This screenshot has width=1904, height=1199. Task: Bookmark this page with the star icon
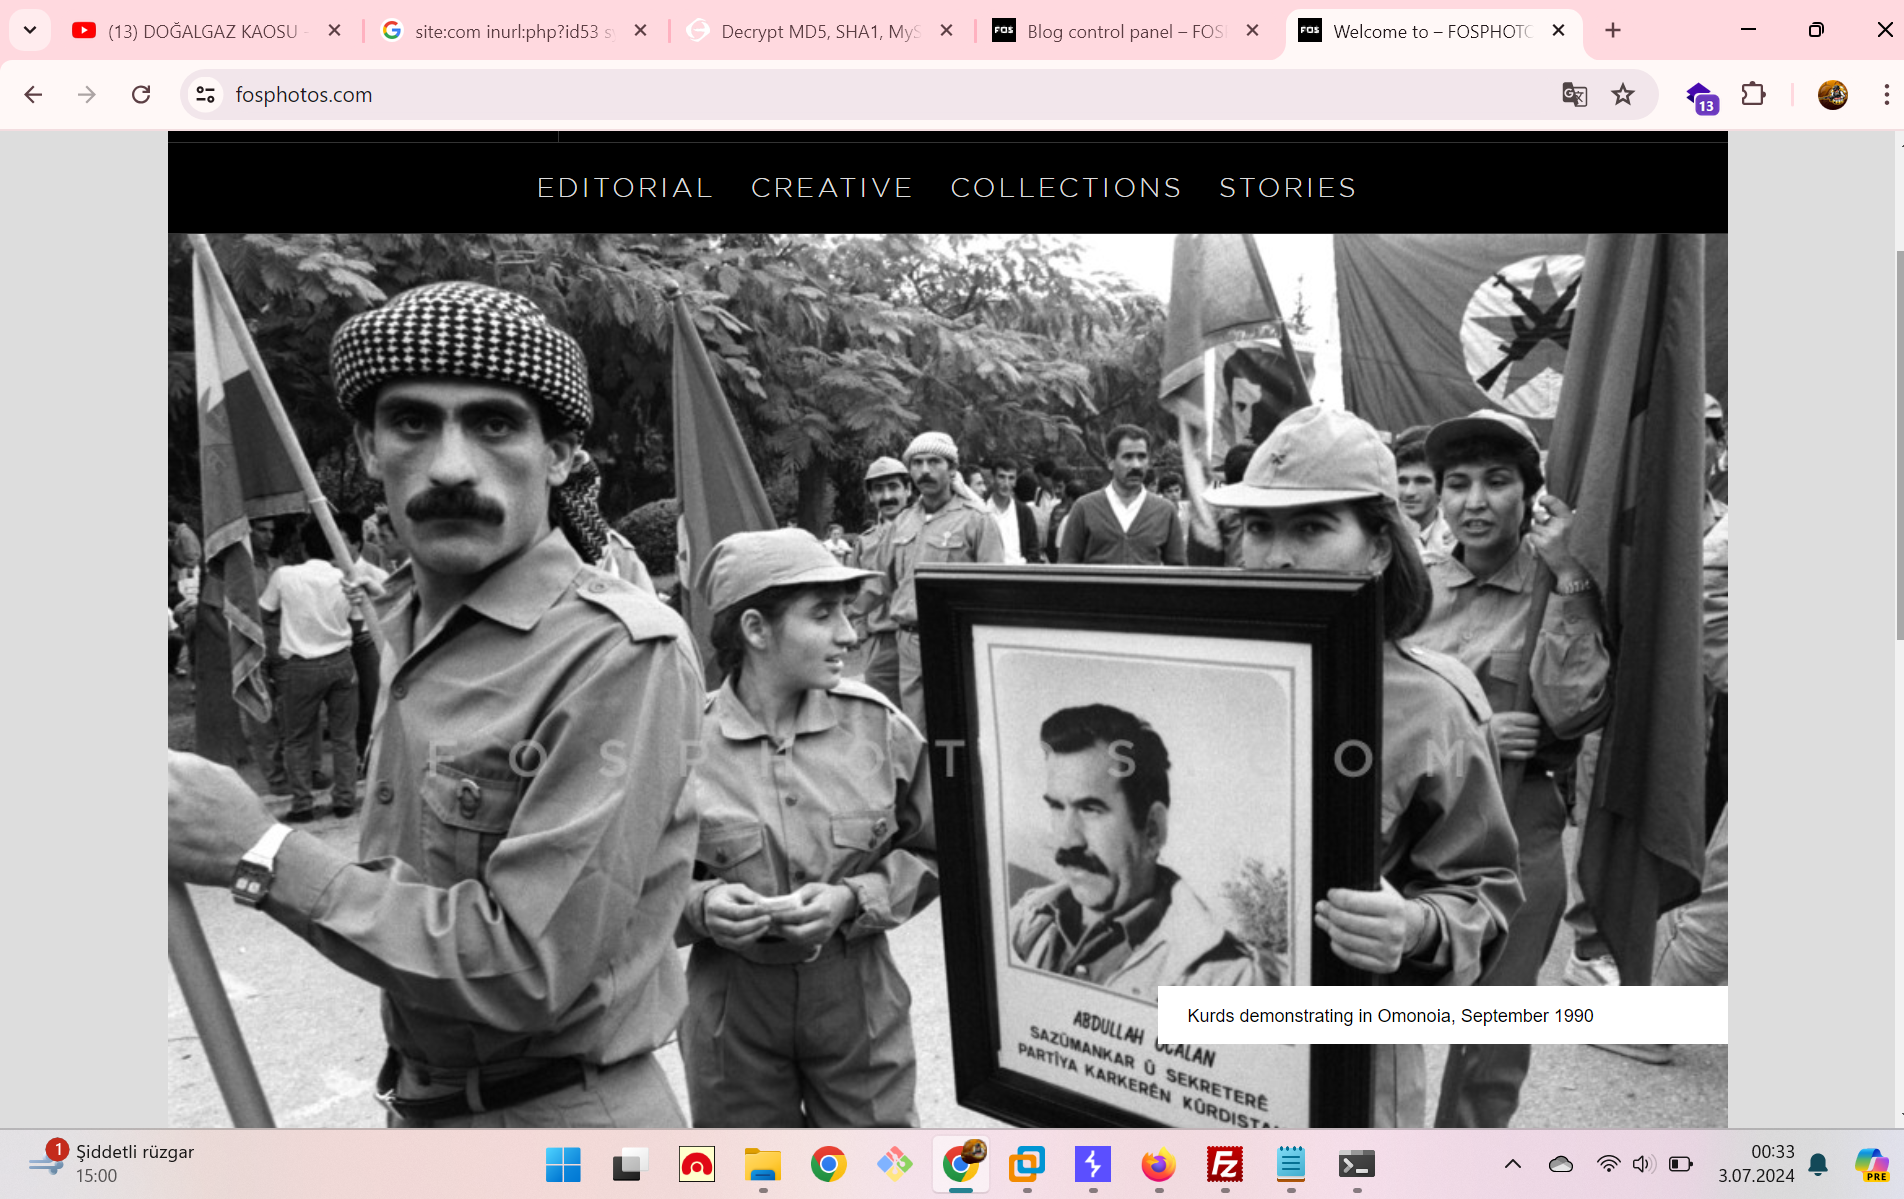(1623, 94)
